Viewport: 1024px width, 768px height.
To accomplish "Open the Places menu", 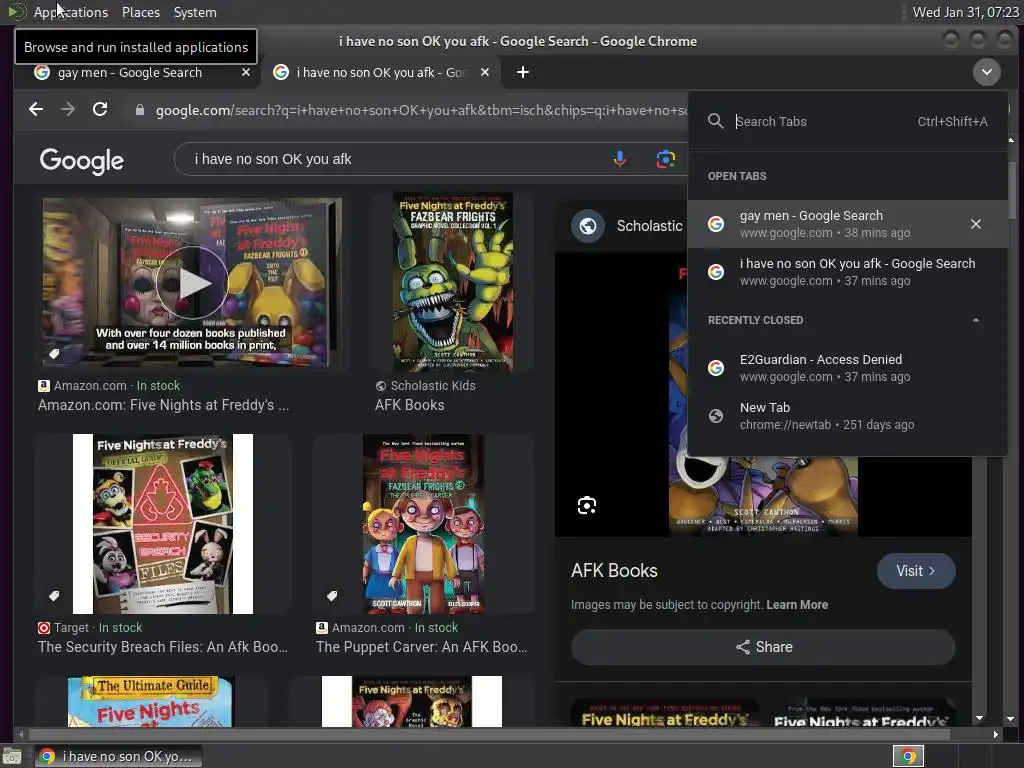I will pos(140,12).
